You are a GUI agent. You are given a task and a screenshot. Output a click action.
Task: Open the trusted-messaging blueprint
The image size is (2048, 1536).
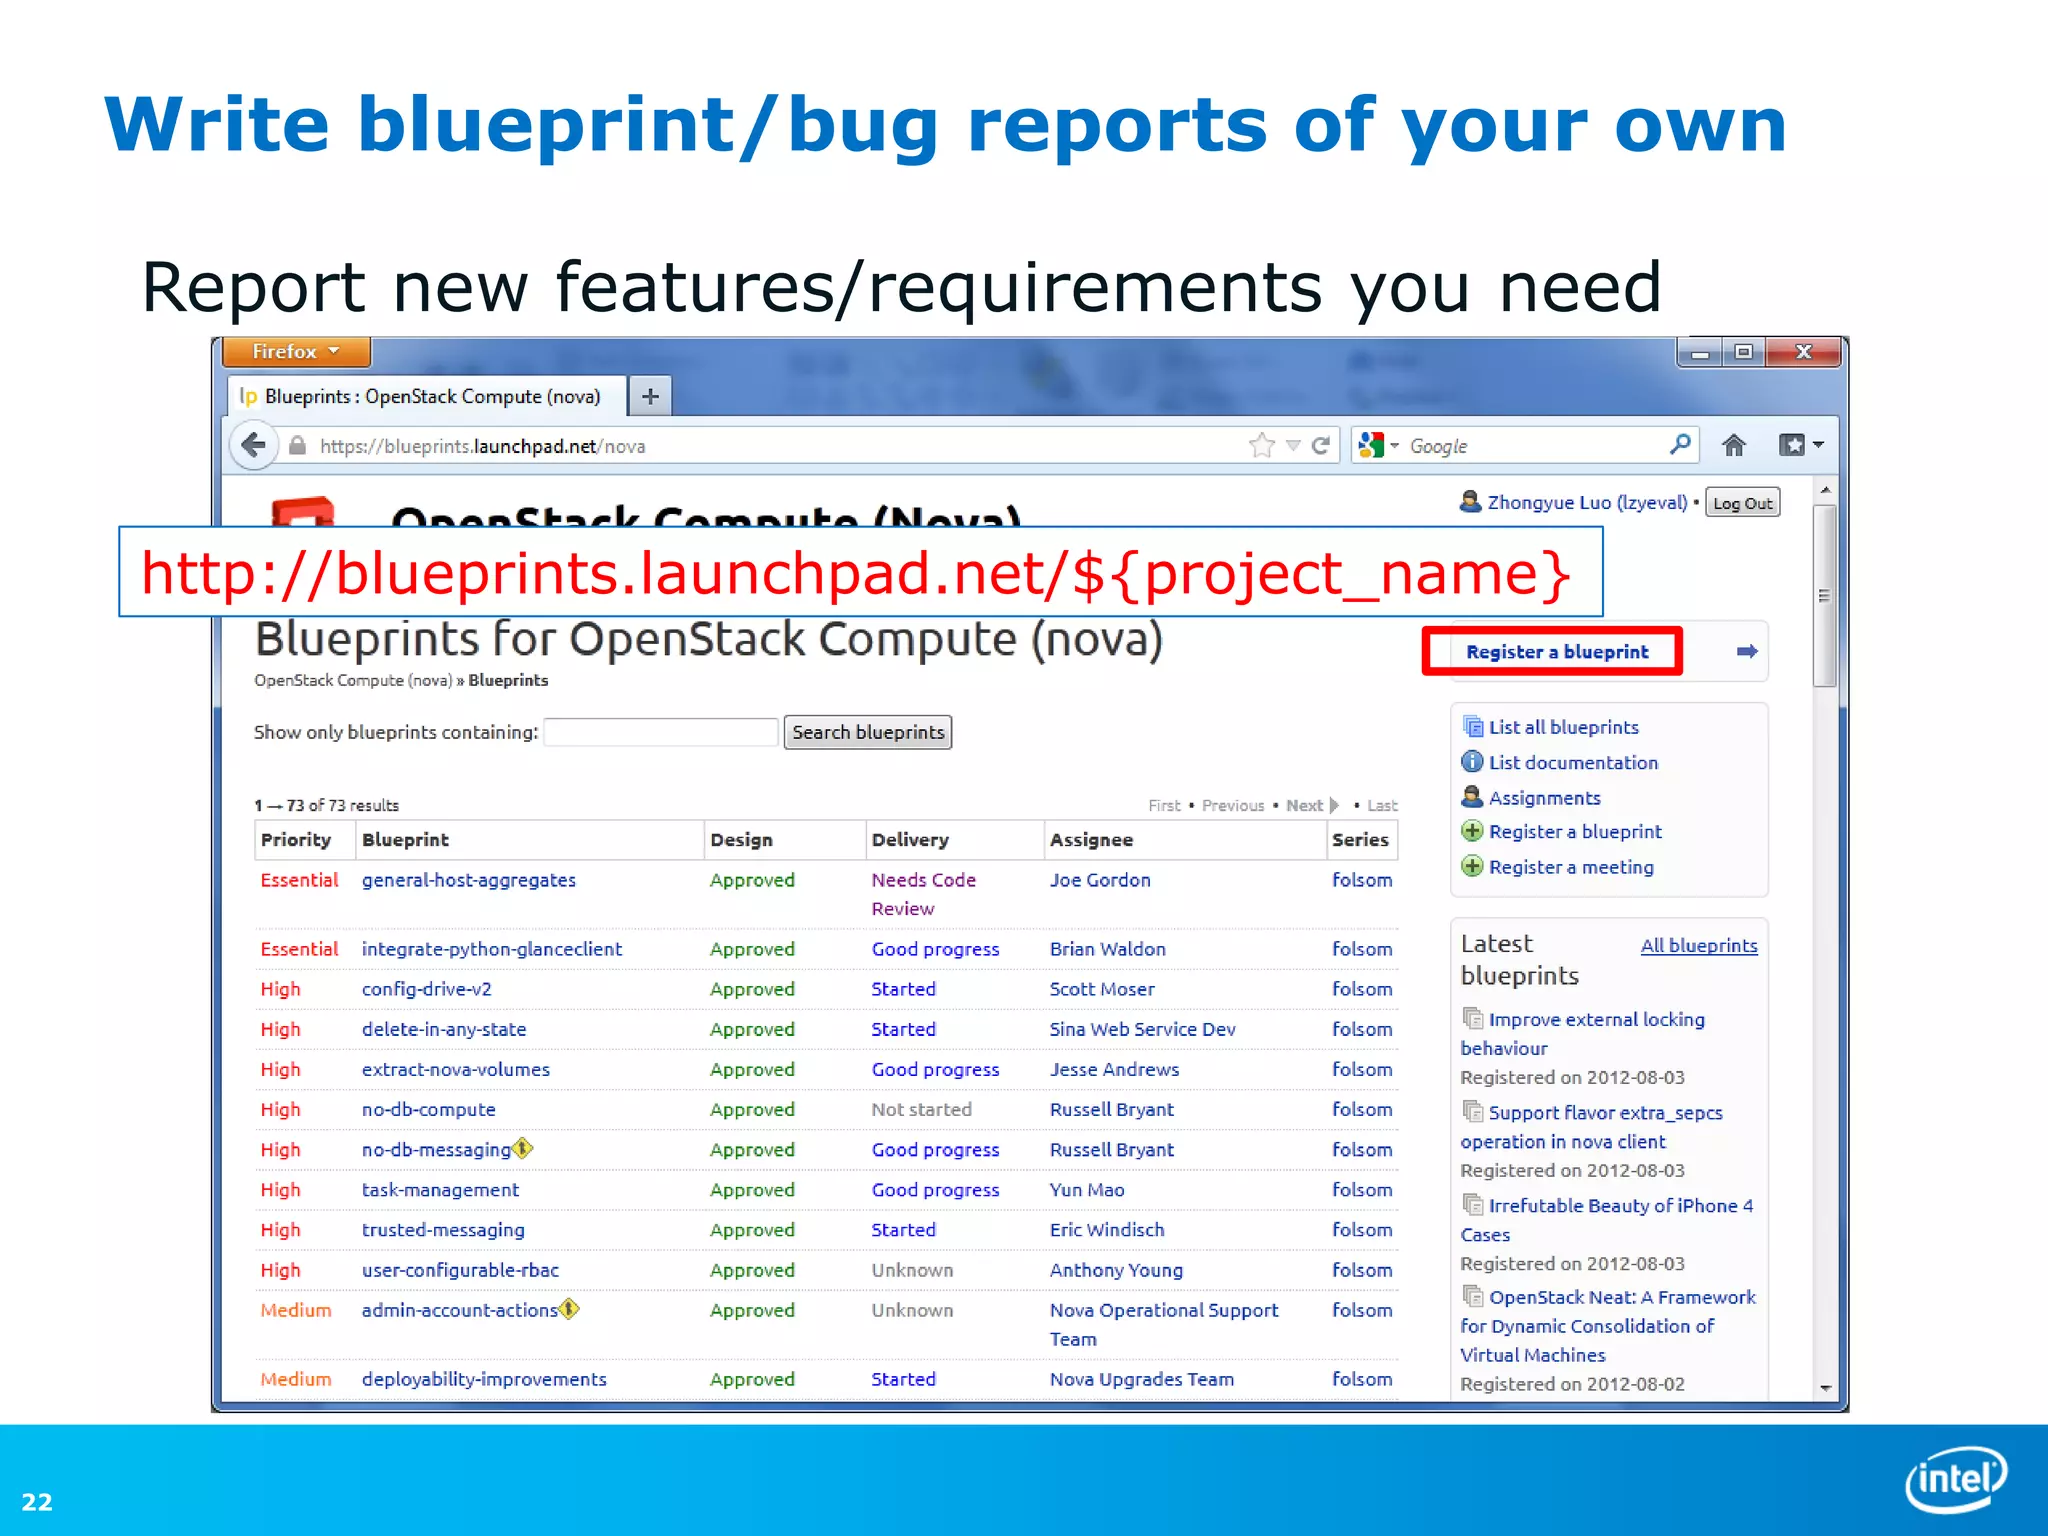coord(443,1230)
